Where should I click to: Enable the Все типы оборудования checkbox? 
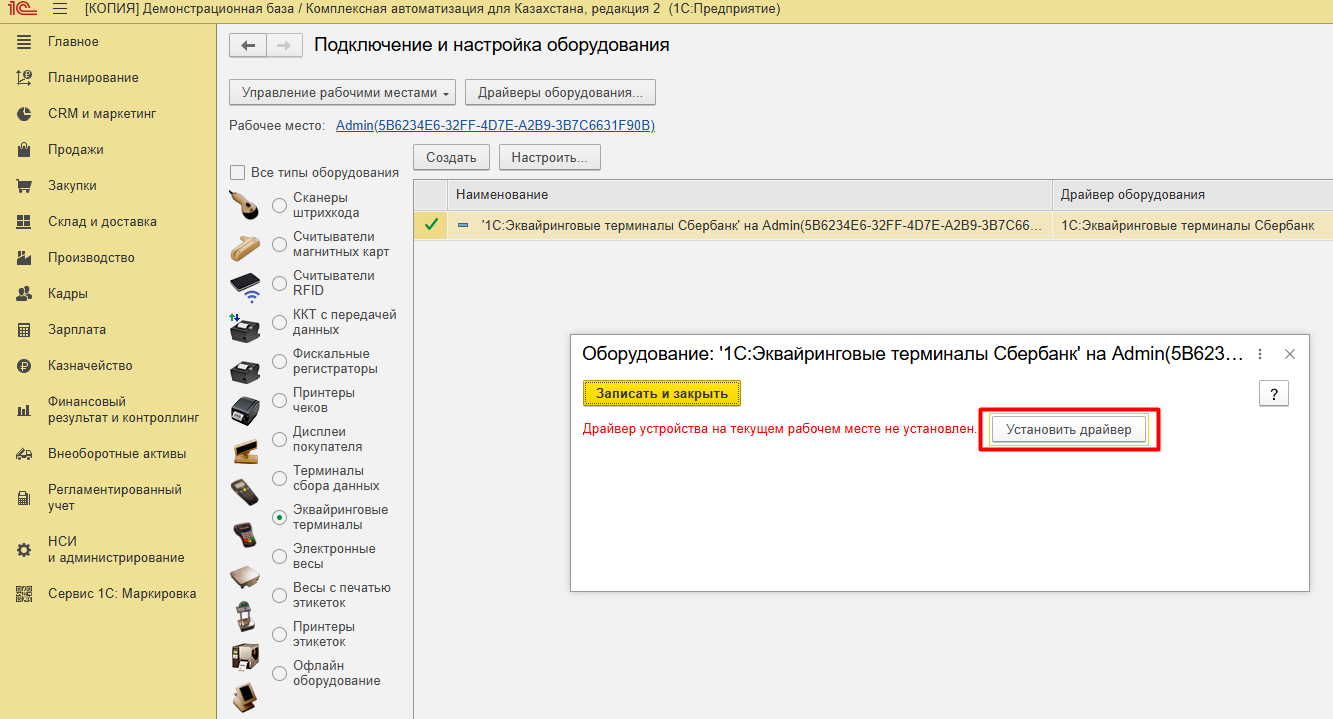238,172
